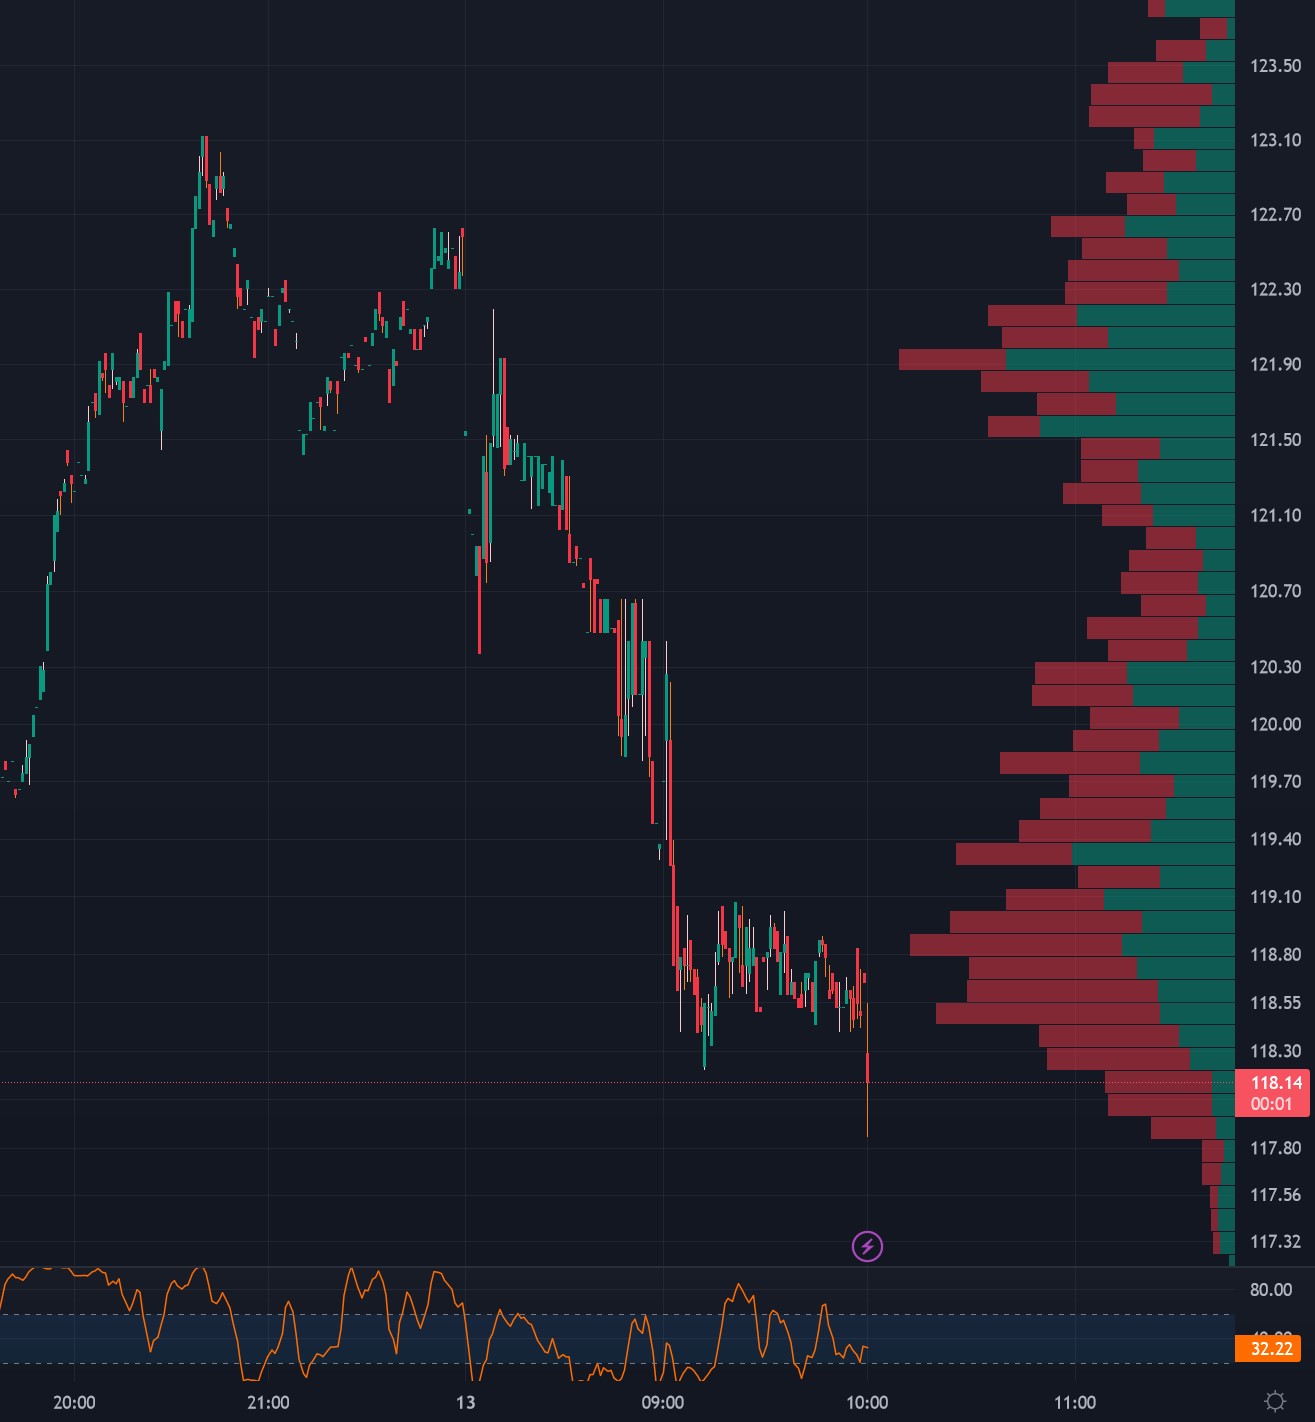Click the 20:00 time axis label

click(x=74, y=1402)
